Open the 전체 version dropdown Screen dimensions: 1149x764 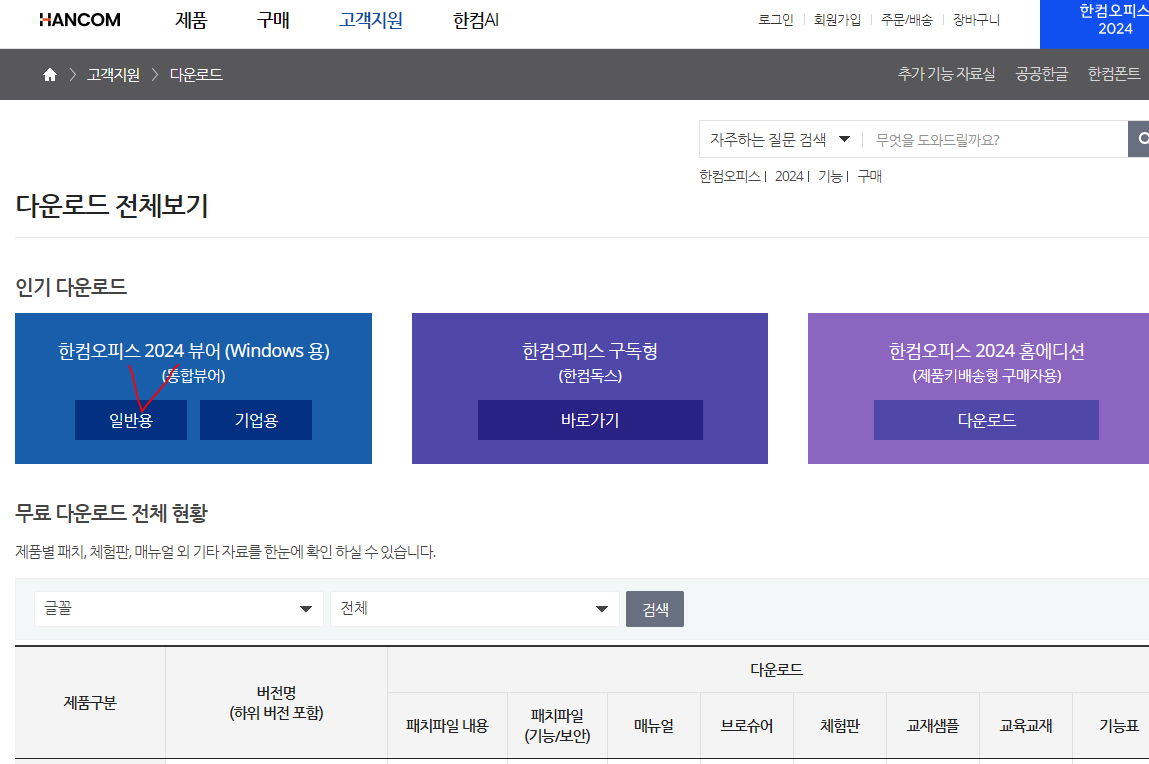(474, 608)
